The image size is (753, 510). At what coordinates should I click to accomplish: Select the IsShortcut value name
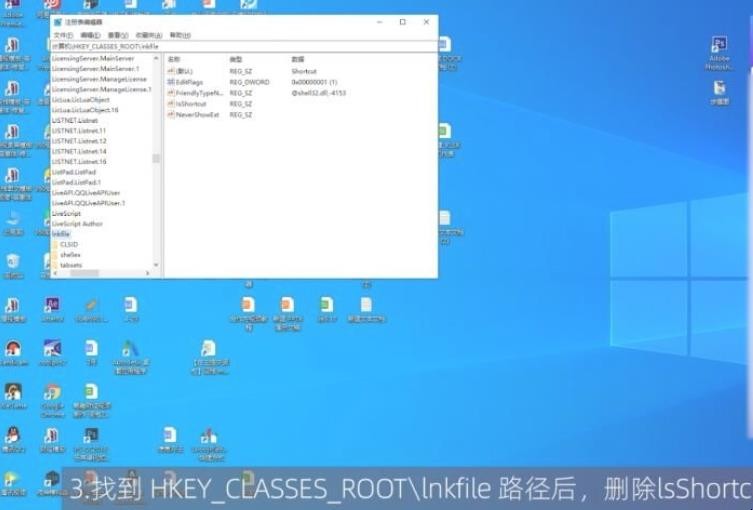tap(191, 104)
